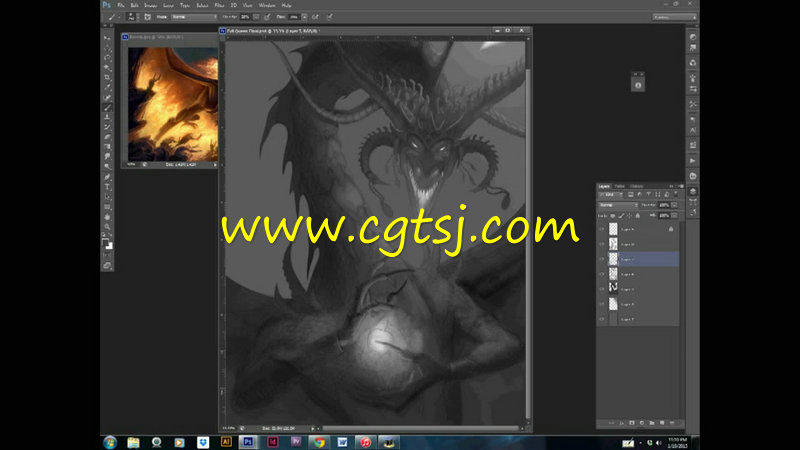Select the Dodge tool
The image size is (800, 450).
coord(107,167)
